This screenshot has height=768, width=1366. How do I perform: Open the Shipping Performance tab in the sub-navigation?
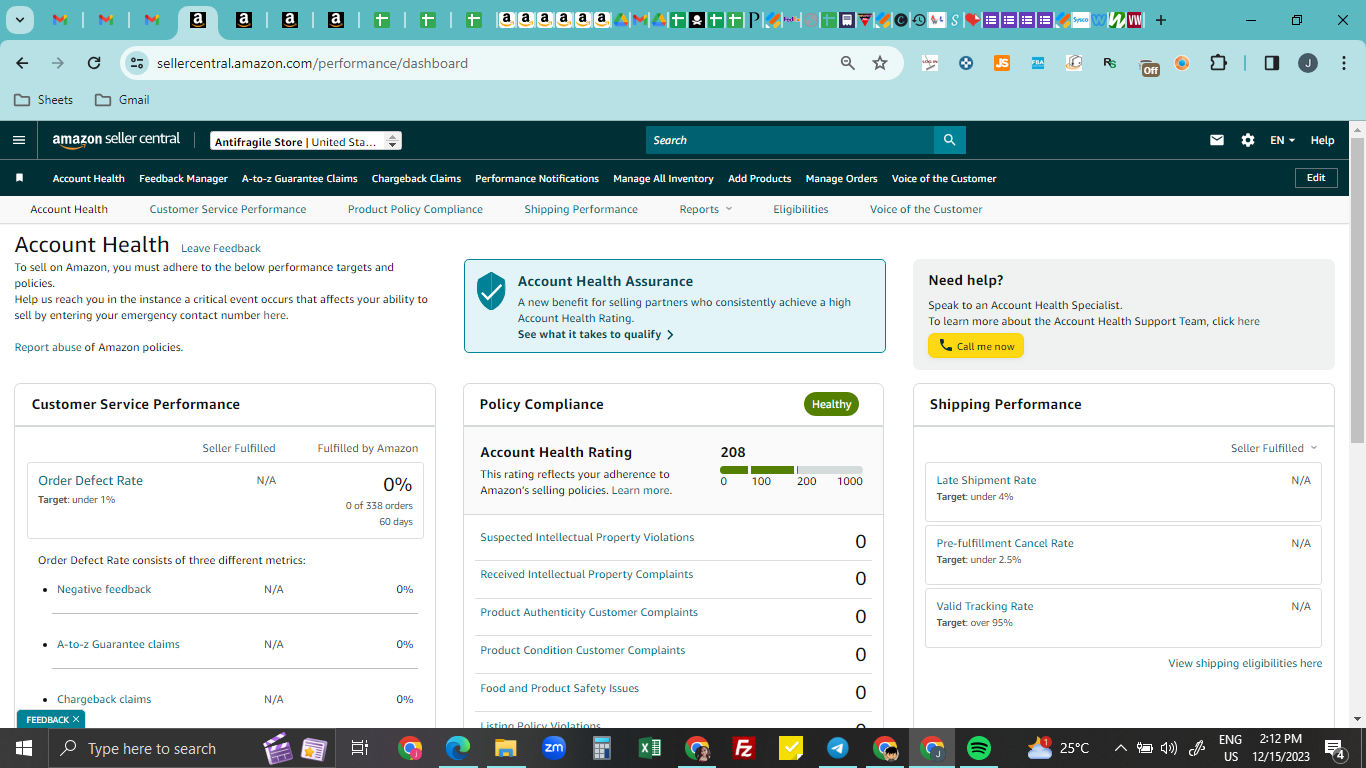point(581,209)
